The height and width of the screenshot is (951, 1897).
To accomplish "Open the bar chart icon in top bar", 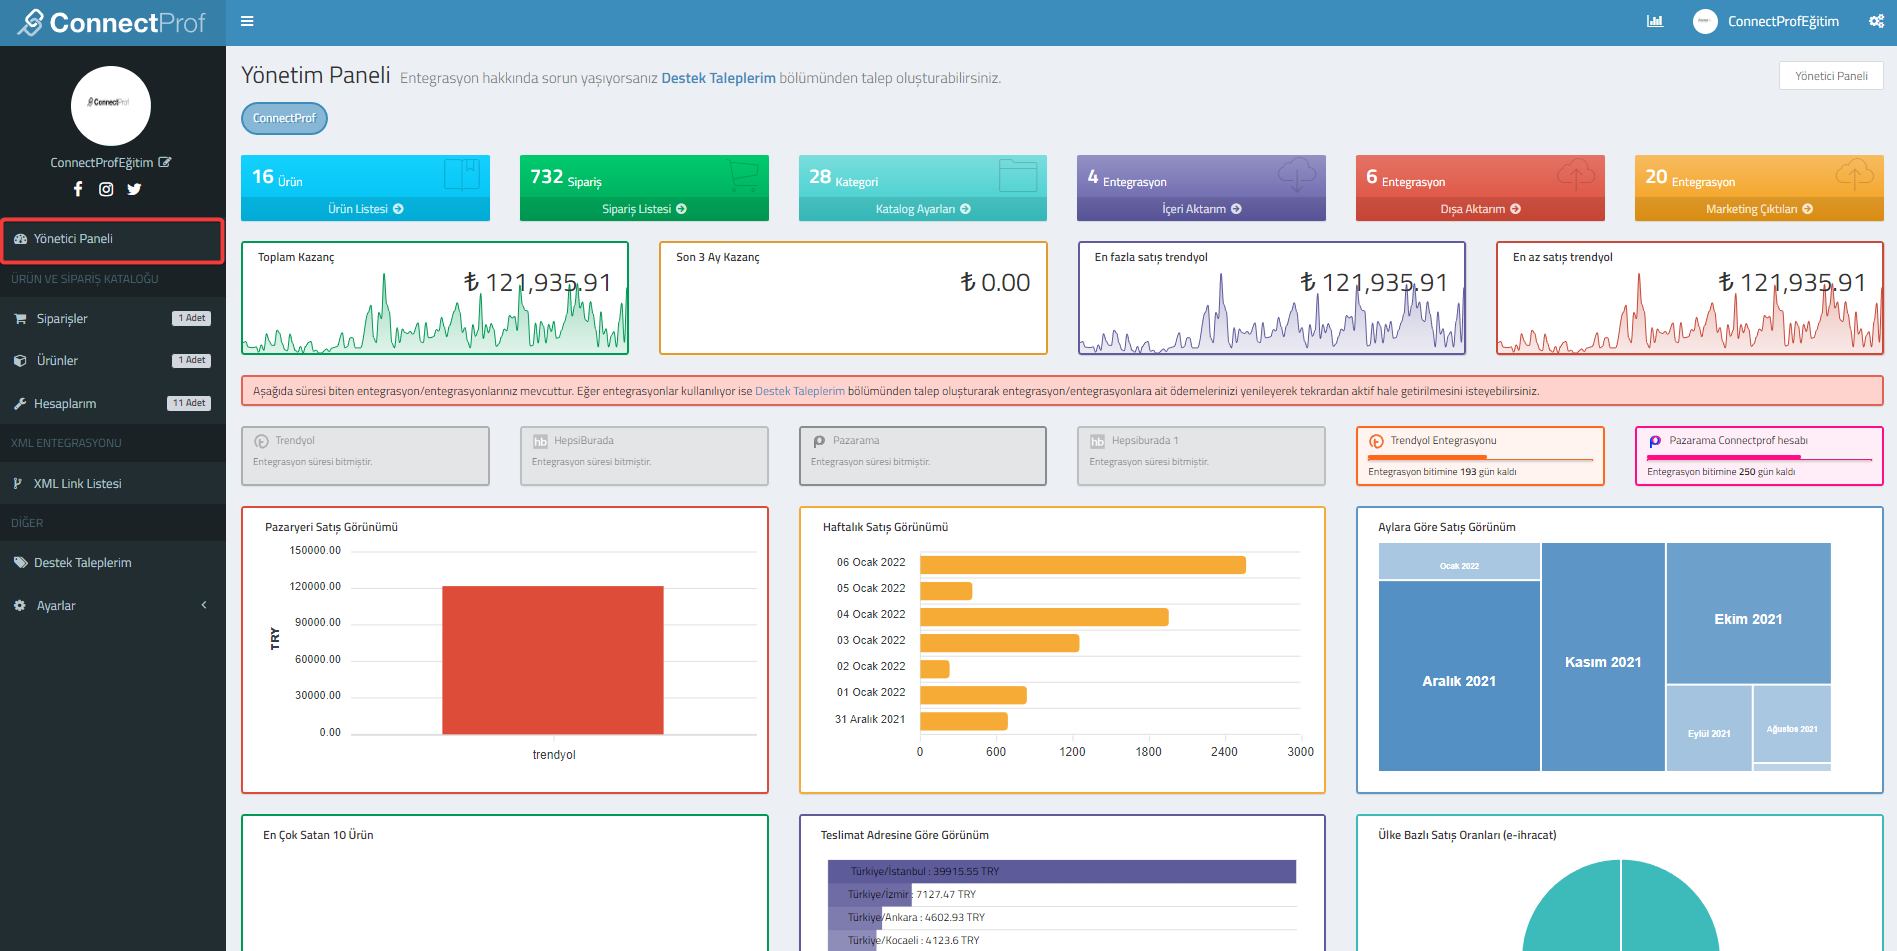I will click(x=1655, y=21).
